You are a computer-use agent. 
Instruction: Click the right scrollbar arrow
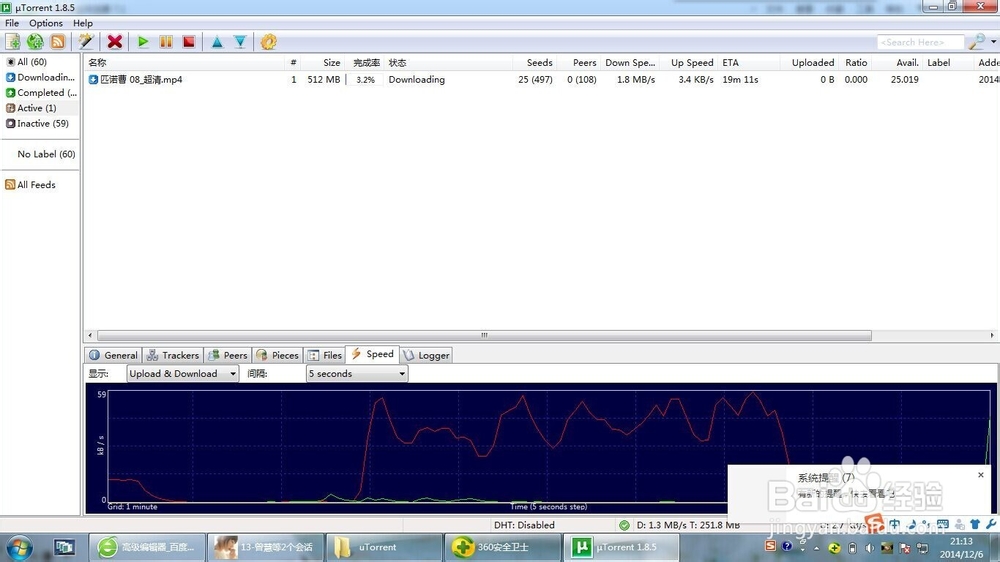(992, 335)
